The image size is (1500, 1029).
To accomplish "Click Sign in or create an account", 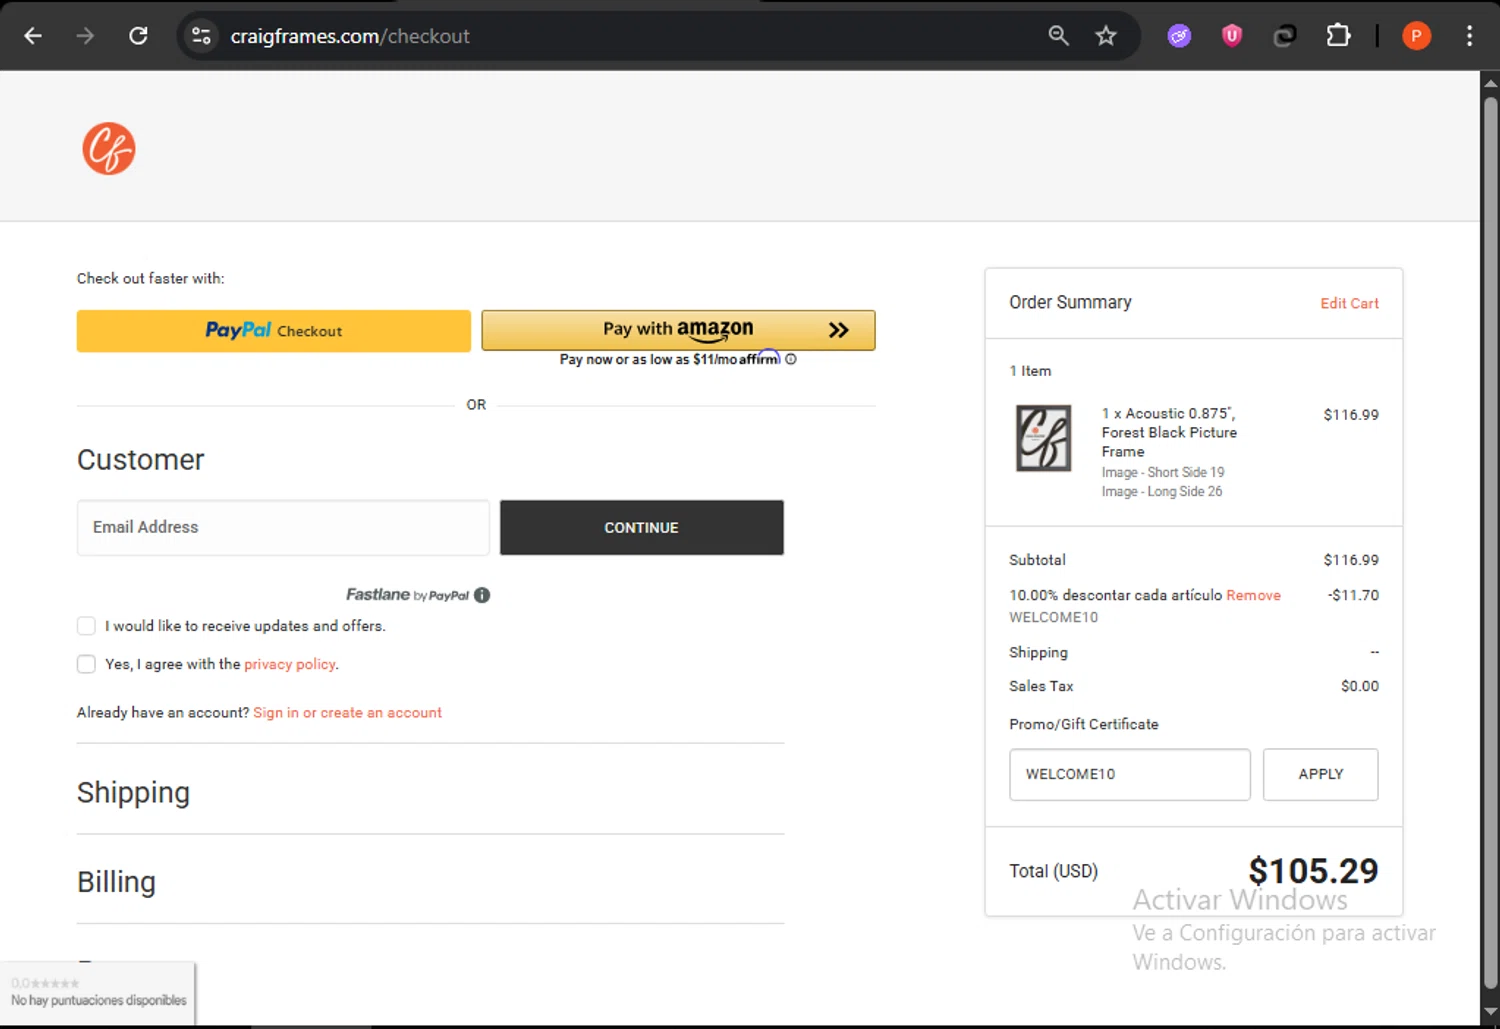I will (347, 713).
